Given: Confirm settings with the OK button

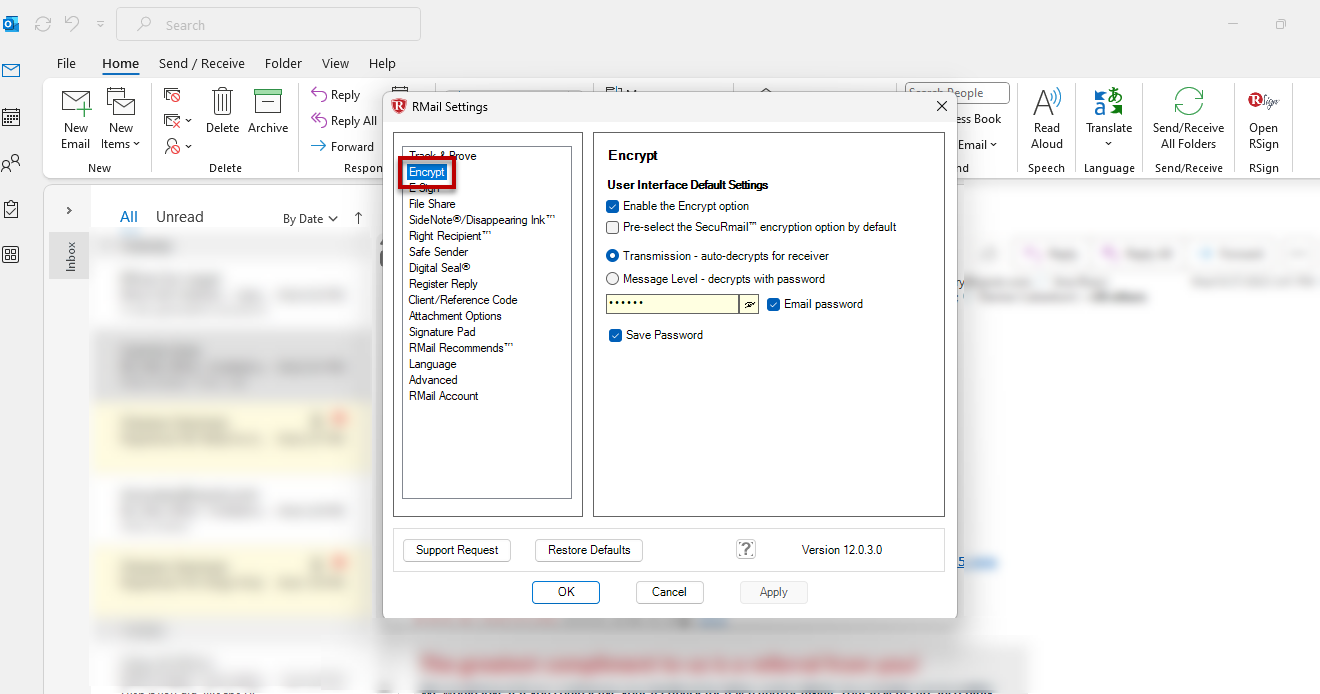Looking at the screenshot, I should point(566,592).
